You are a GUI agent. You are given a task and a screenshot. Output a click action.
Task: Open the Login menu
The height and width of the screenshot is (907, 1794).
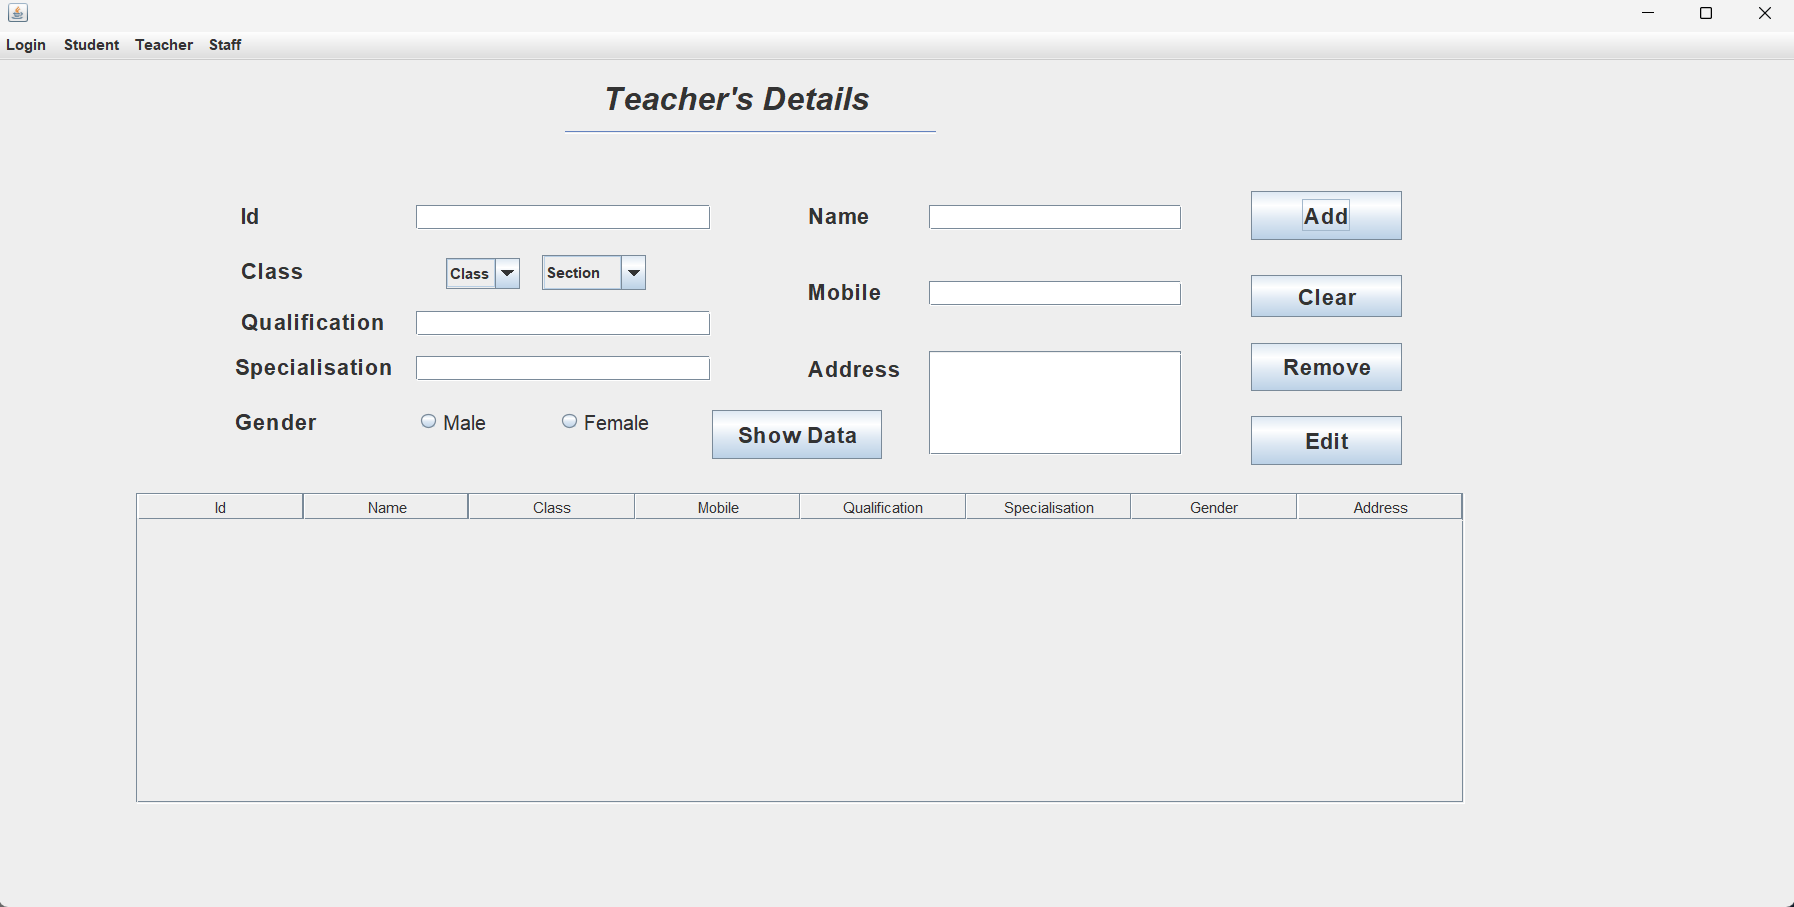point(26,45)
